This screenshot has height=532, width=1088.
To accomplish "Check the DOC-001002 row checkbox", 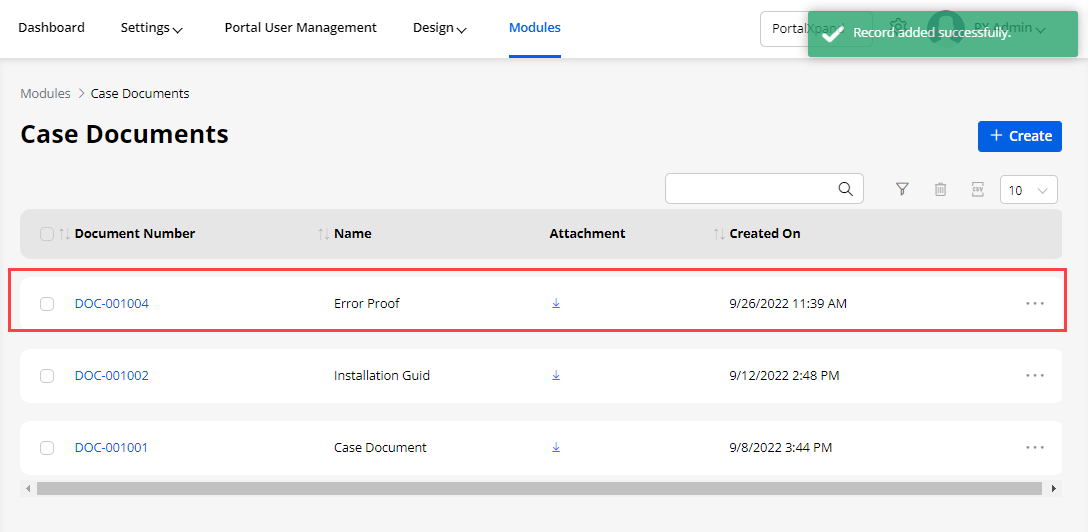I will (x=47, y=376).
